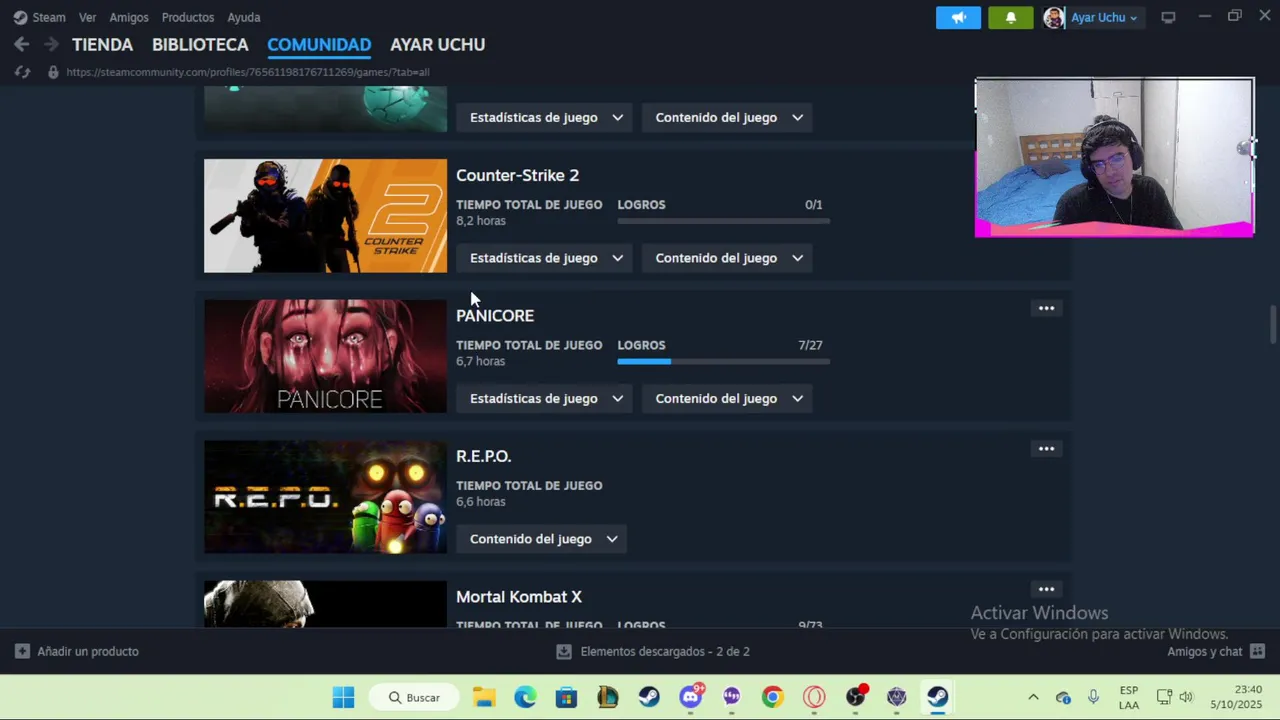
Task: Open the Mortal Kombat X title link
Action: click(x=519, y=596)
